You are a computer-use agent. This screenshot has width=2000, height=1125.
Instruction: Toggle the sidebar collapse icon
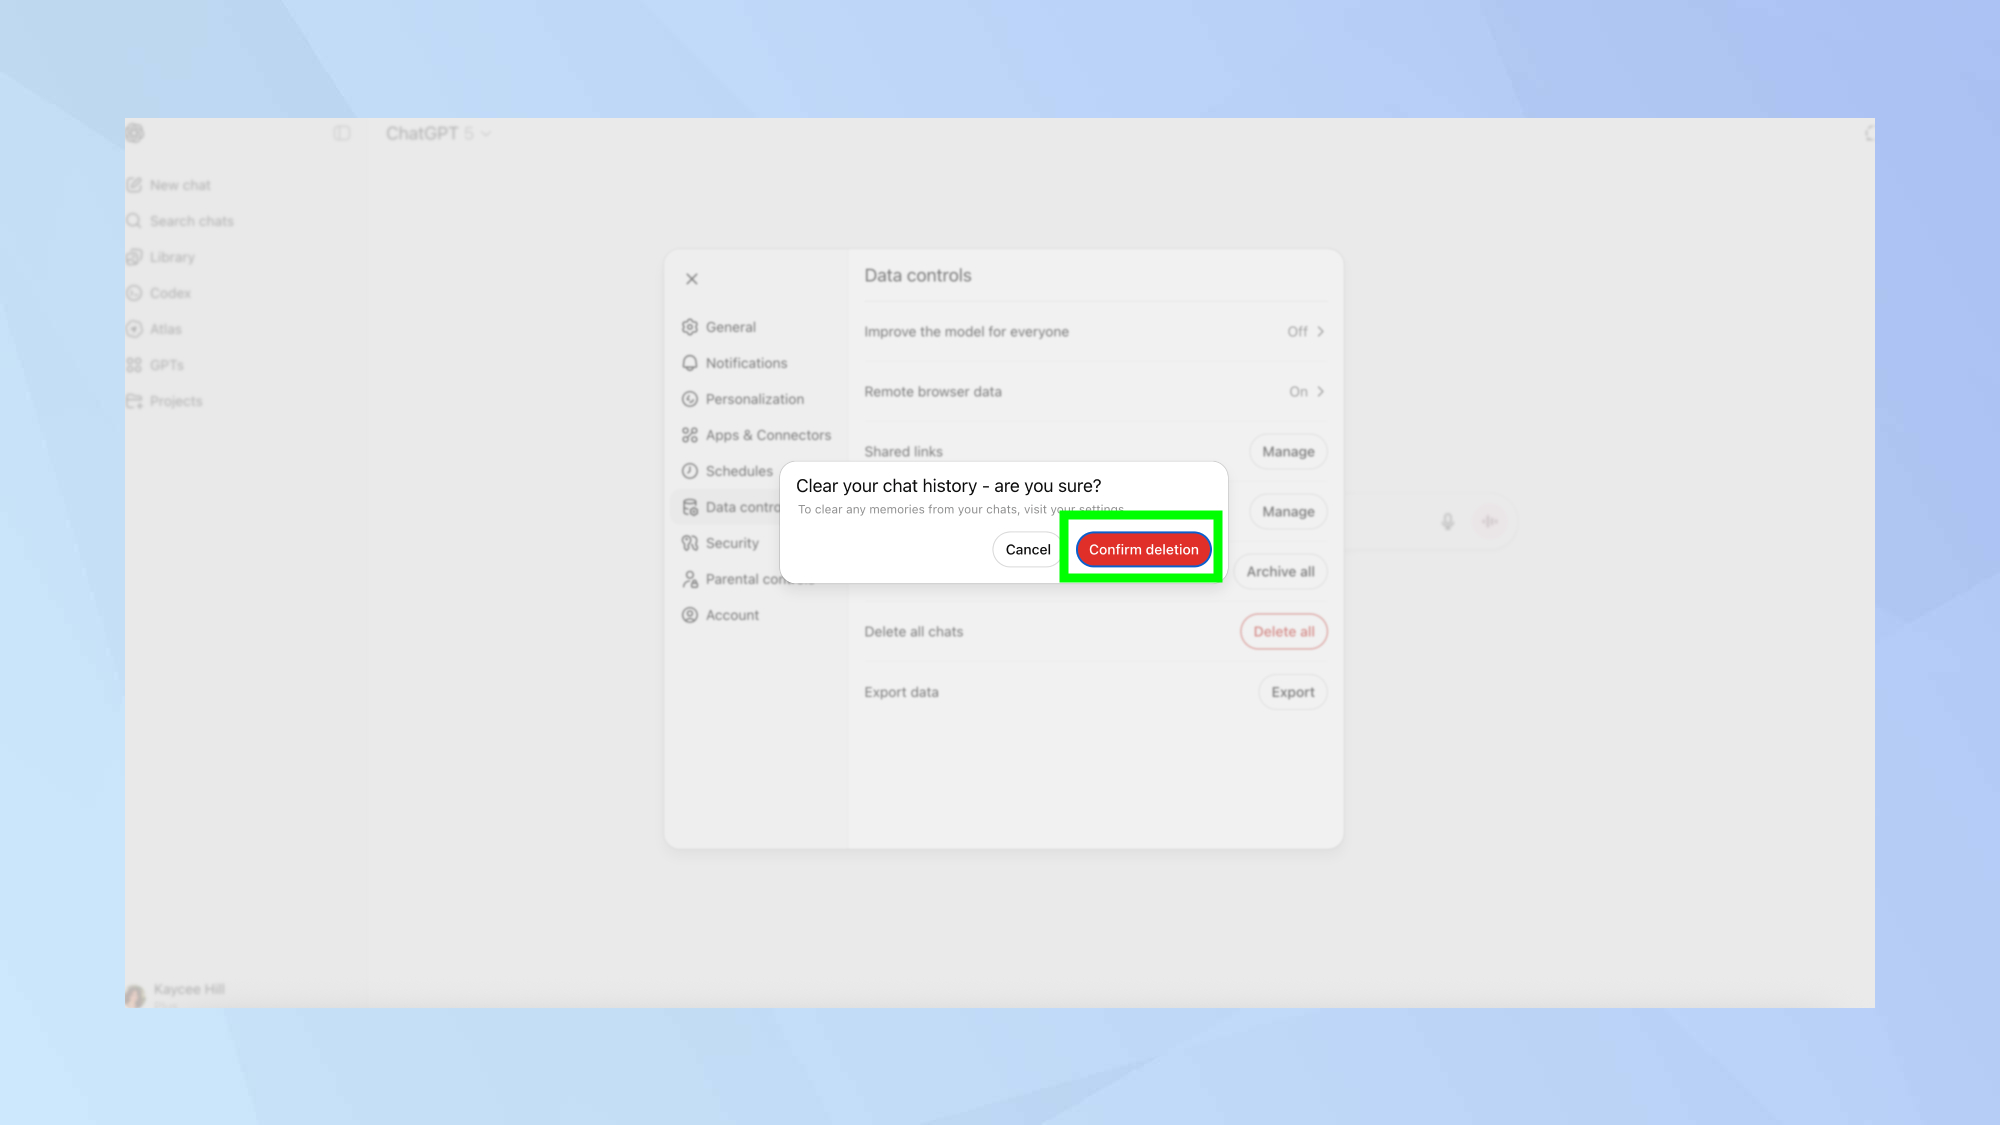[x=342, y=133]
